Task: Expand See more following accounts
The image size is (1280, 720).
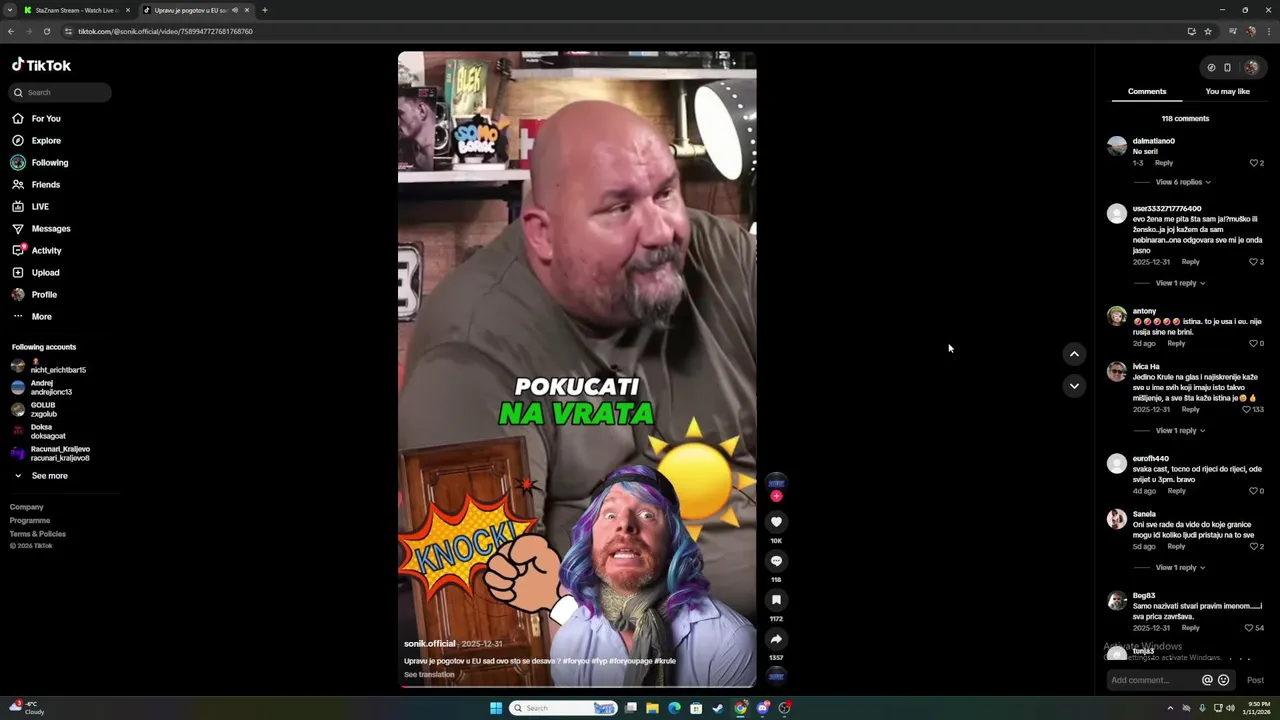Action: [49, 476]
